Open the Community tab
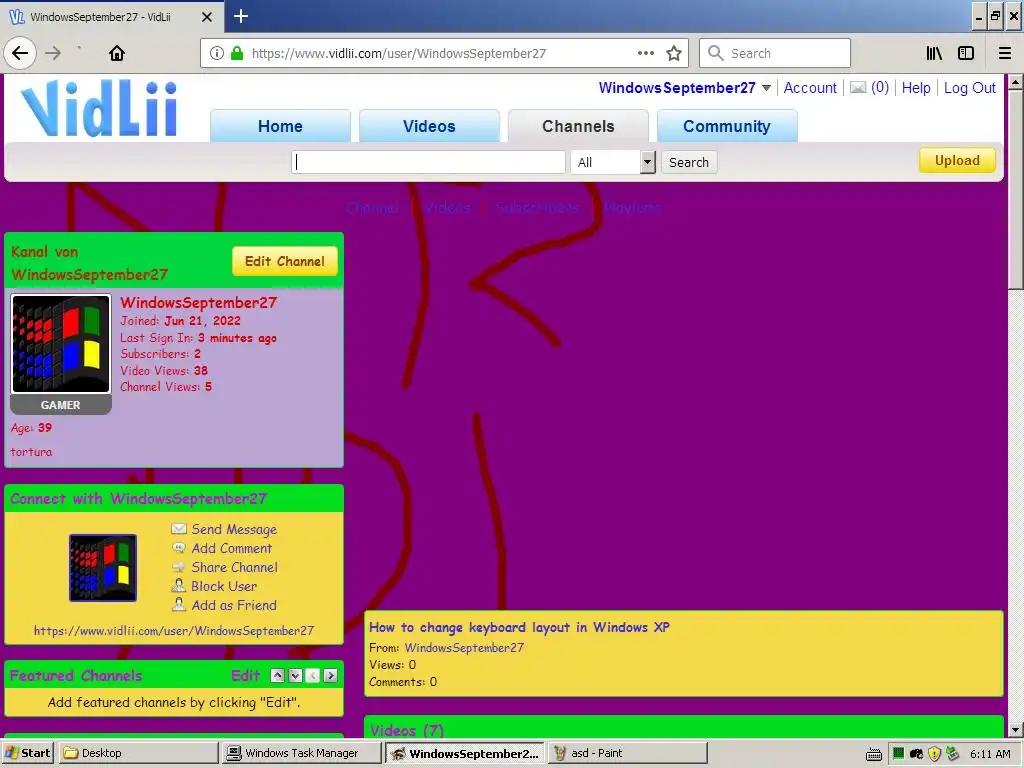This screenshot has width=1024, height=768. [727, 126]
